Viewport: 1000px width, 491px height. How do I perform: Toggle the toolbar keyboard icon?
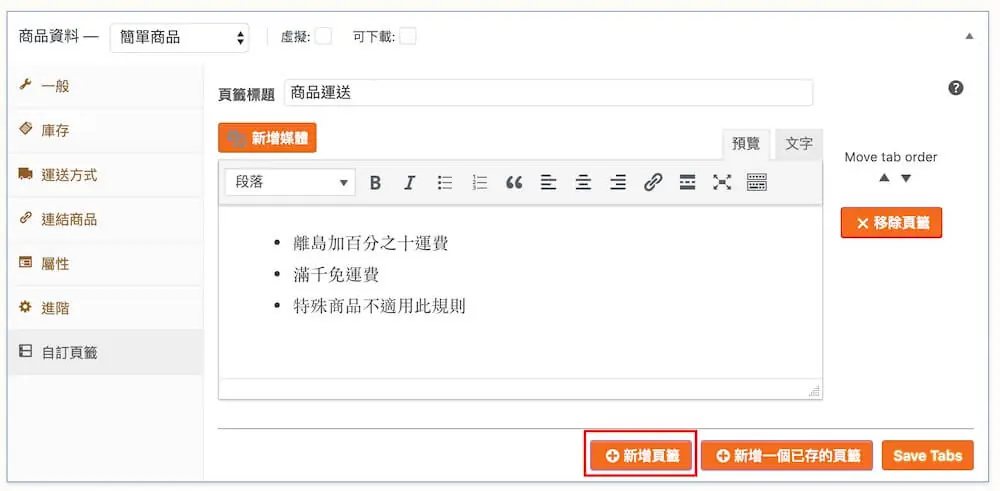click(756, 183)
